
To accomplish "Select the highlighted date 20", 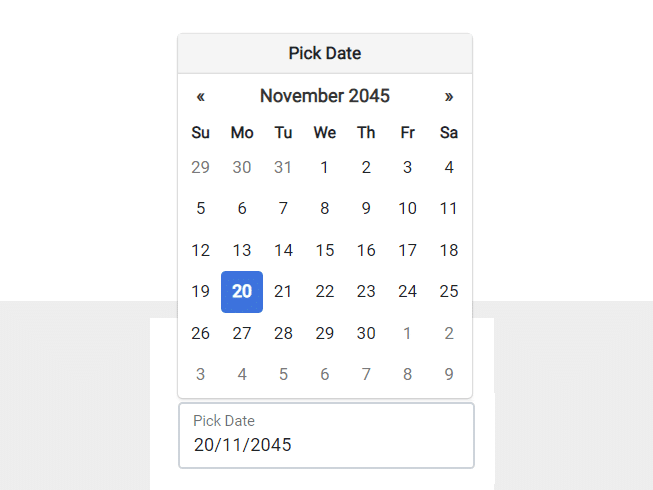I will (242, 292).
